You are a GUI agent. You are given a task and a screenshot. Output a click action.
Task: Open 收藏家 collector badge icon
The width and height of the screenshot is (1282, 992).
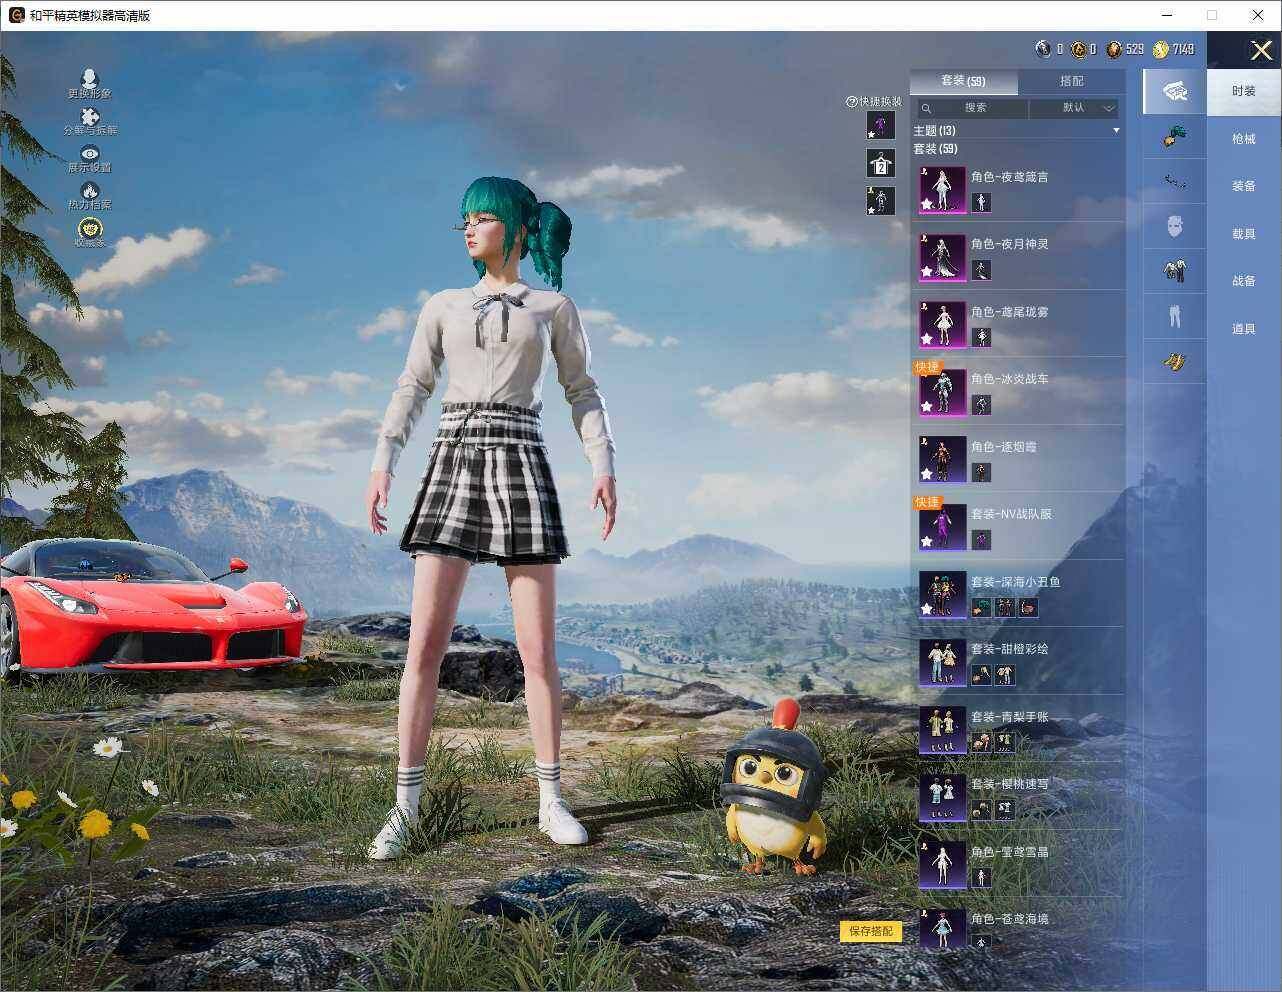click(90, 232)
